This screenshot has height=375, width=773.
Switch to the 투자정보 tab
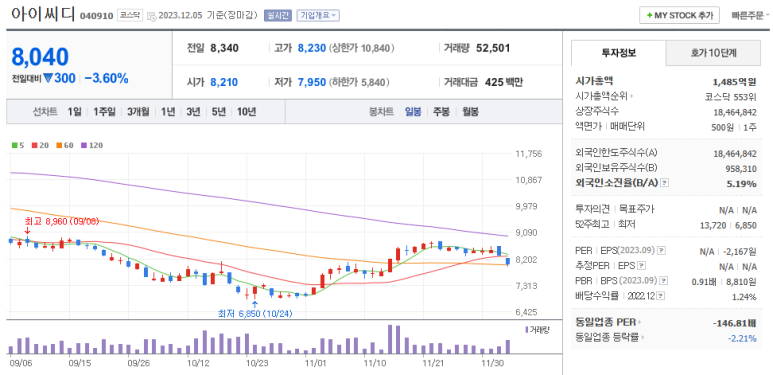pos(618,53)
